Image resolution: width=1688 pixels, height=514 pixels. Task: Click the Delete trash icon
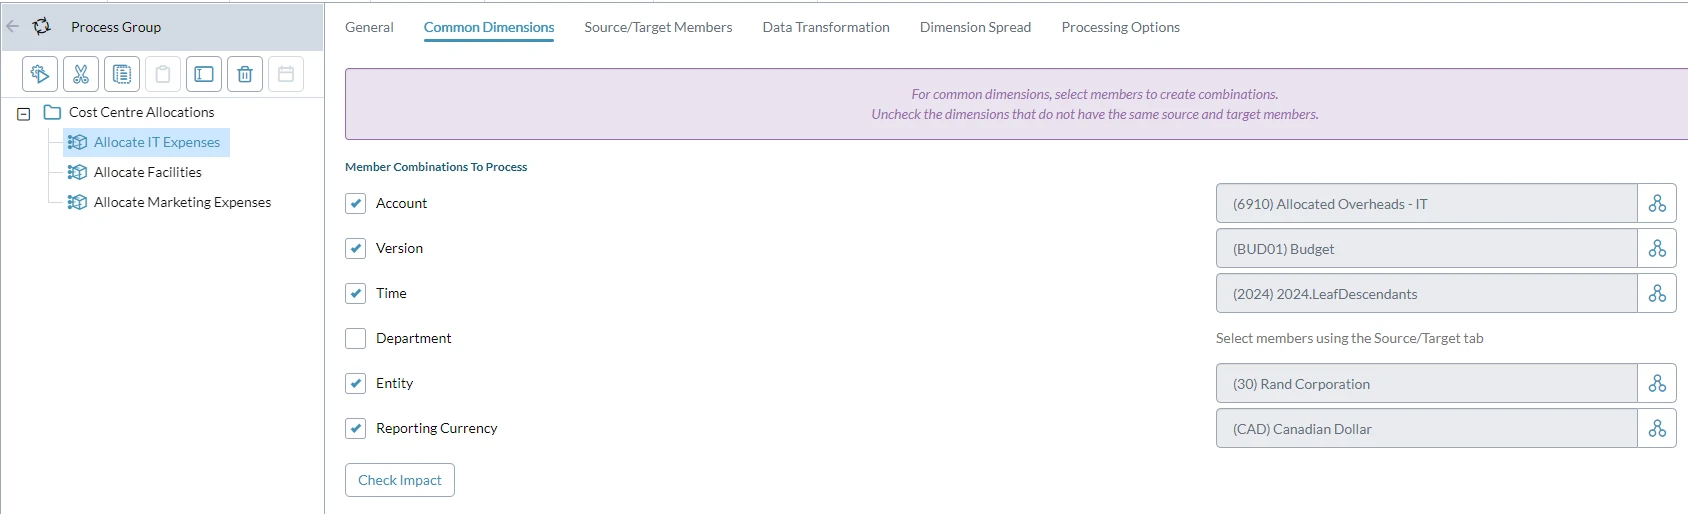[x=245, y=74]
